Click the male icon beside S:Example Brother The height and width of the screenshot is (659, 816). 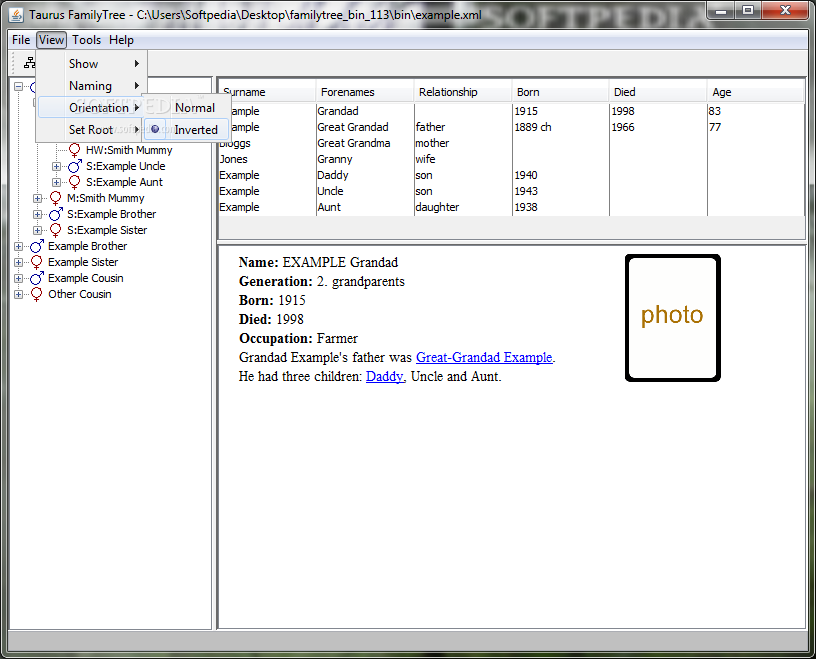pos(56,214)
